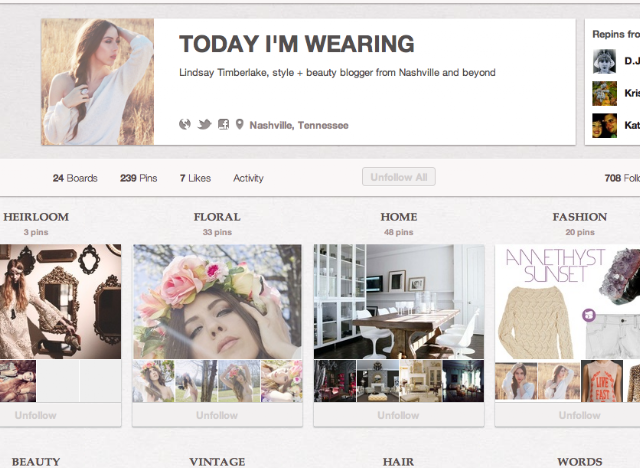Open the HAIR board title

(398, 462)
